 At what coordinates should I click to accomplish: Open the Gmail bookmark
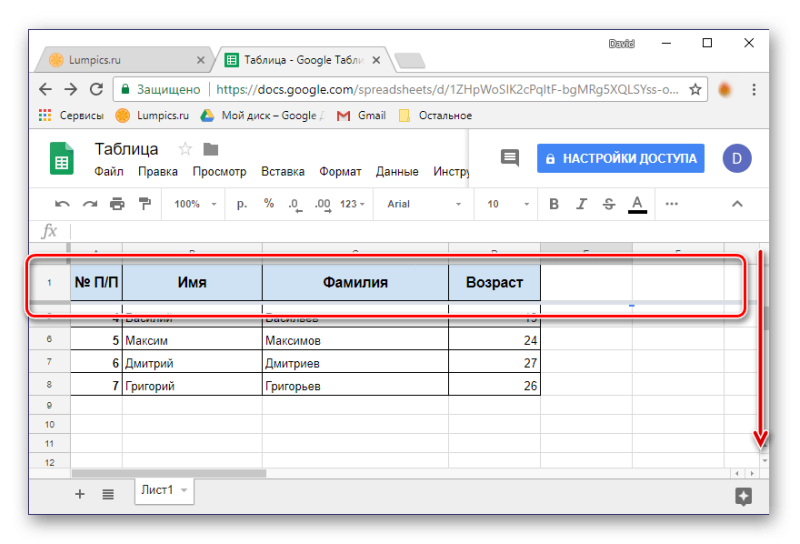click(361, 115)
